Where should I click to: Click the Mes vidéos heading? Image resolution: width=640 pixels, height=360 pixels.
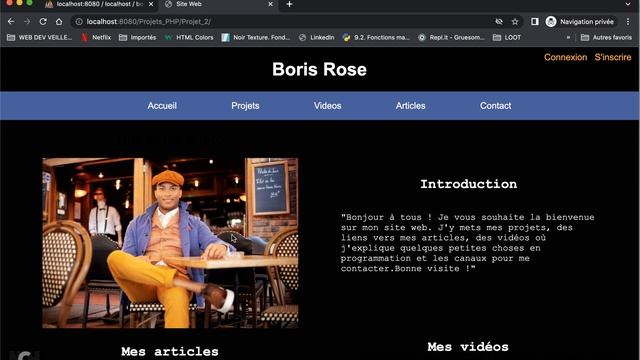tap(468, 347)
